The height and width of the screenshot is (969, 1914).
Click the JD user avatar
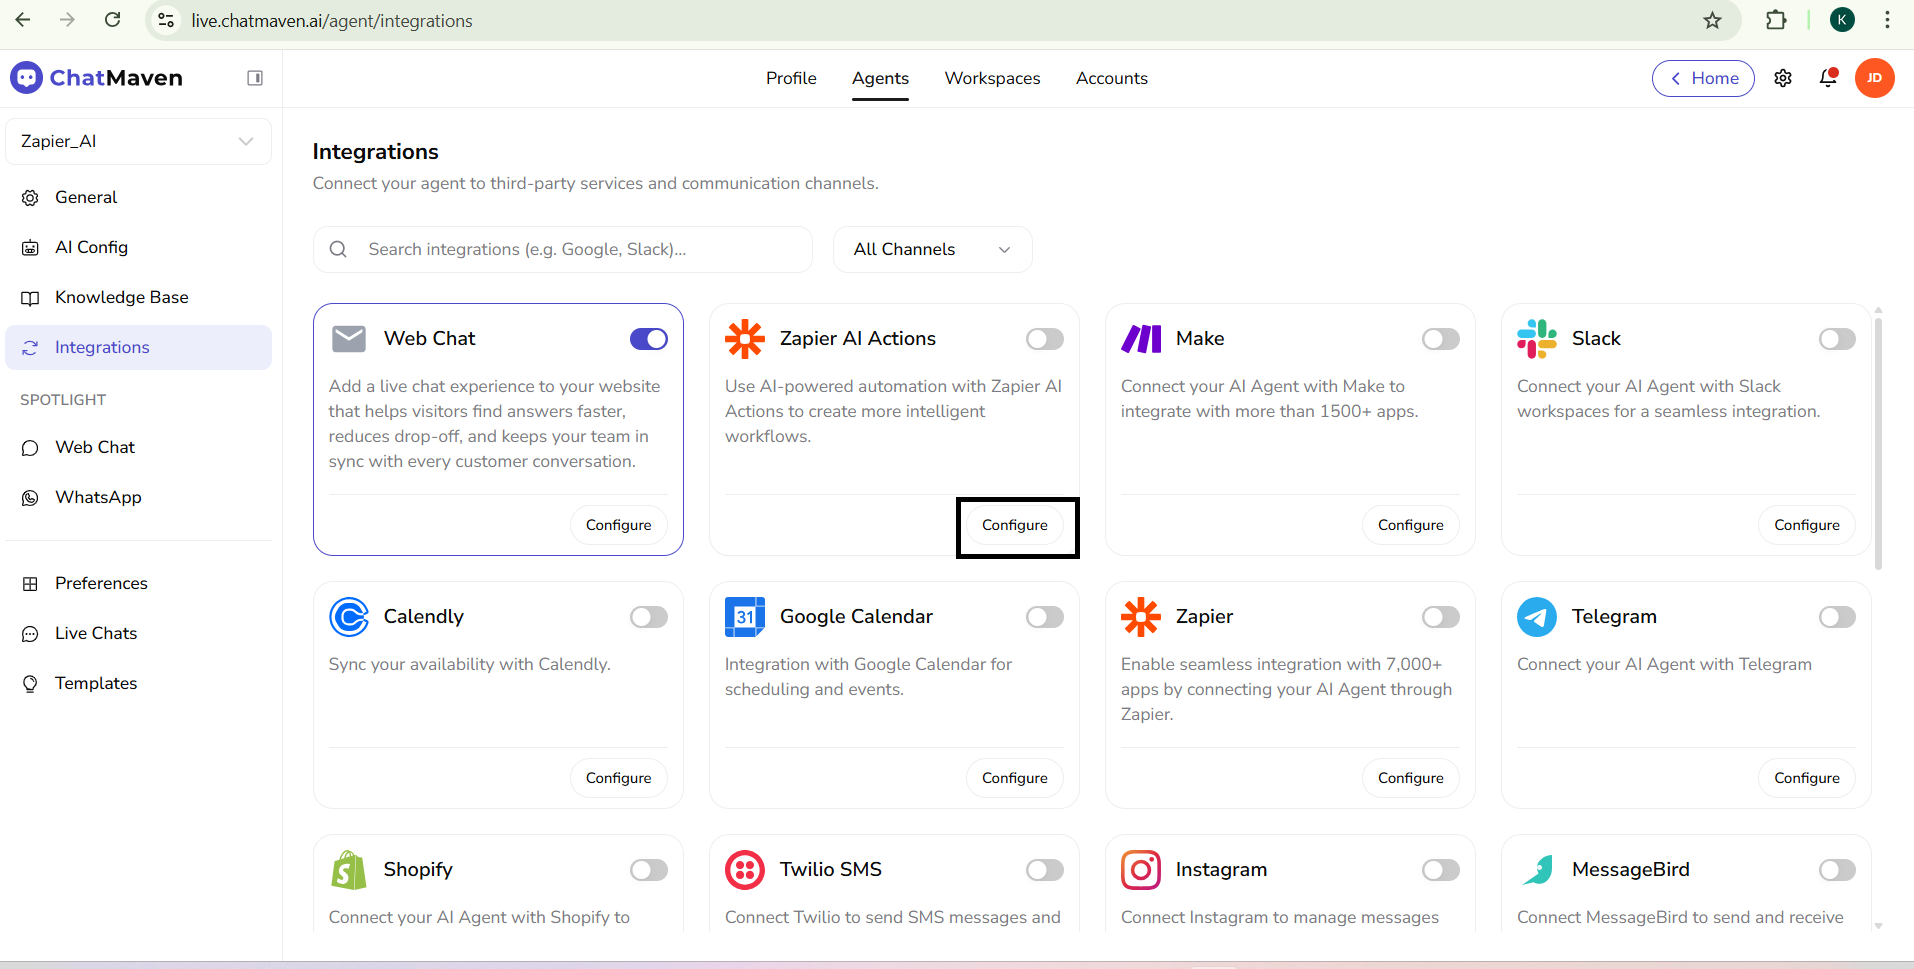[1874, 78]
